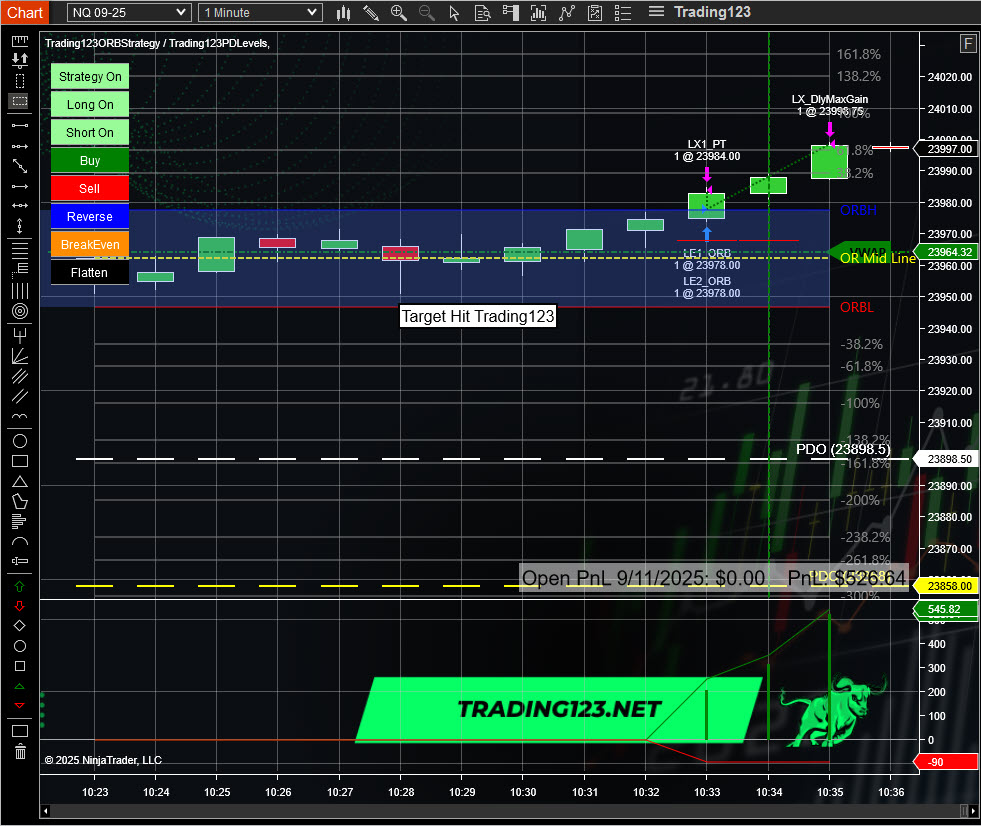Select the Line drawing tool
Viewport: 981px width, 826px height.
click(x=19, y=126)
